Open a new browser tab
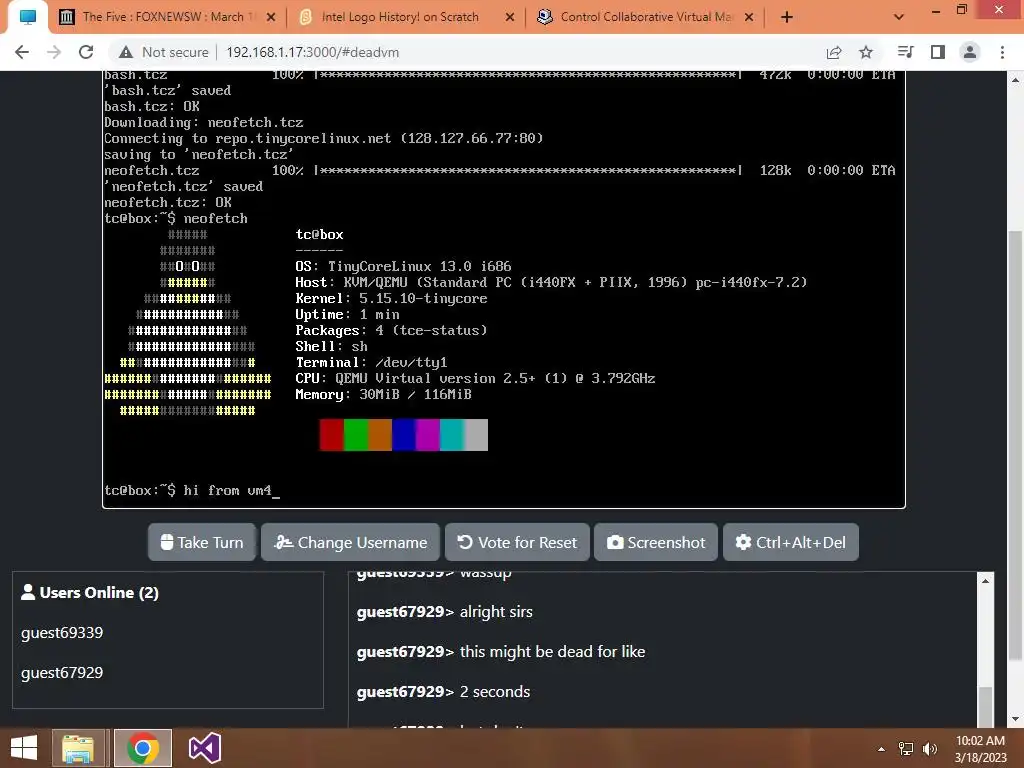This screenshot has width=1024, height=768. click(787, 17)
